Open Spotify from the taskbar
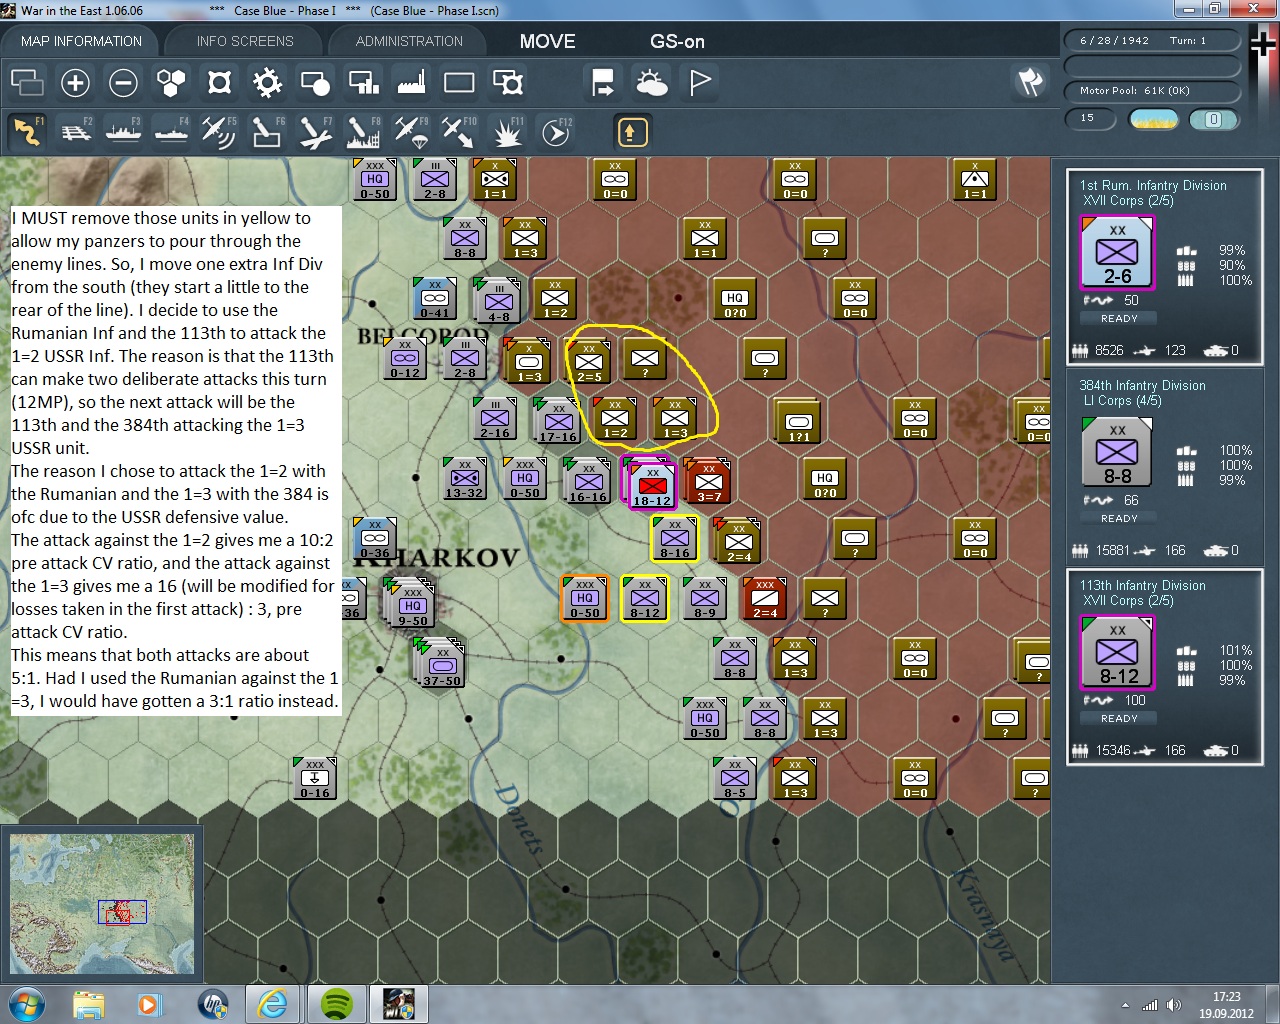The image size is (1280, 1024). tap(337, 1003)
